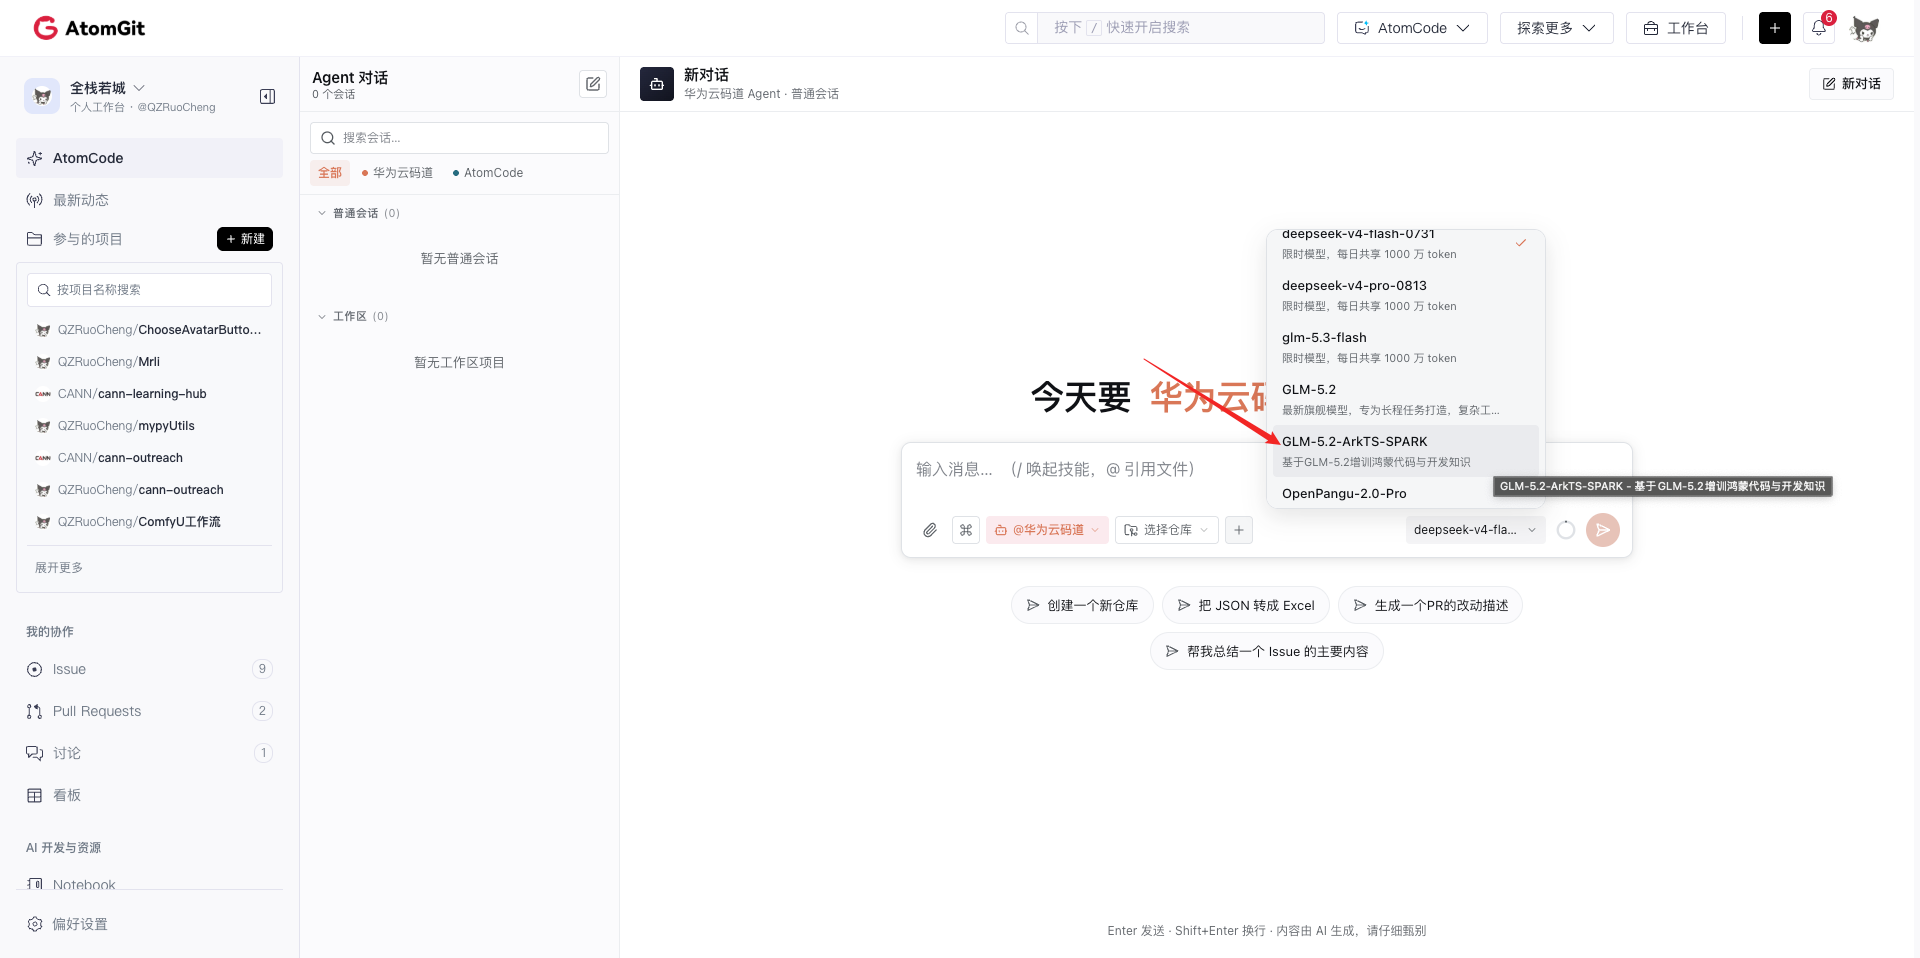Click the 新建 project button

(245, 239)
